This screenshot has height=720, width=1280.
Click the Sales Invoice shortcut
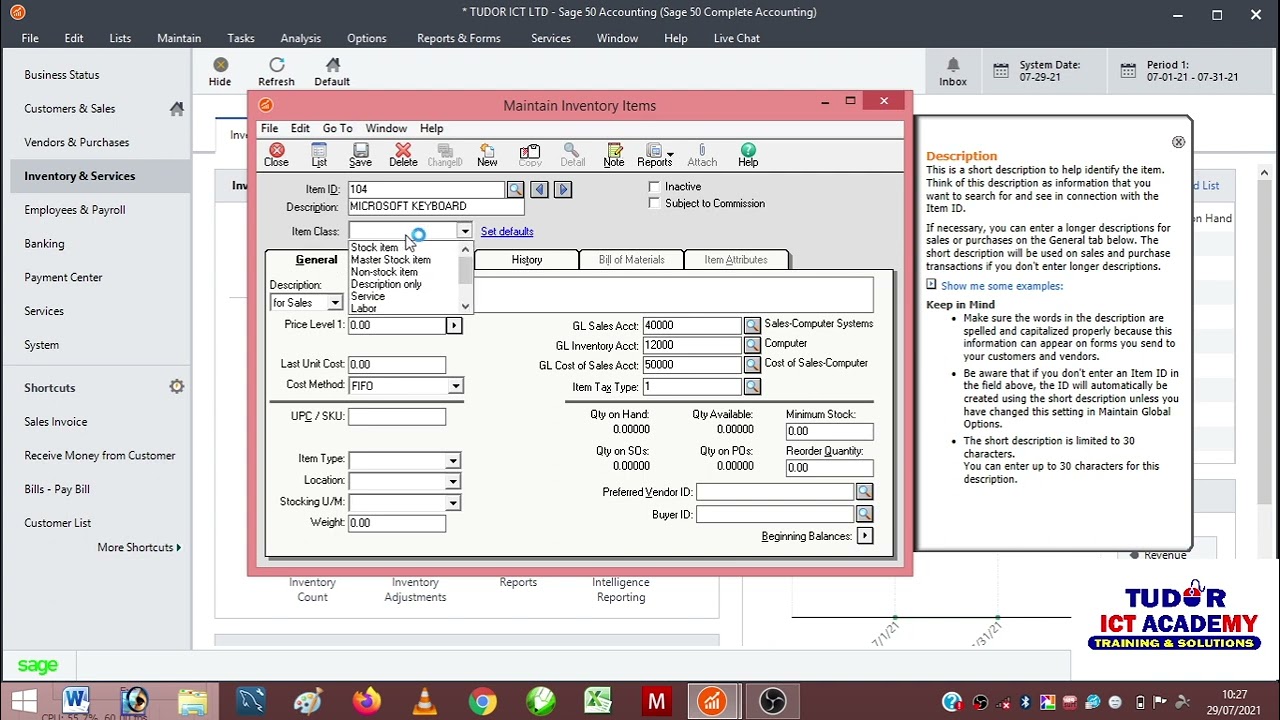[56, 422]
